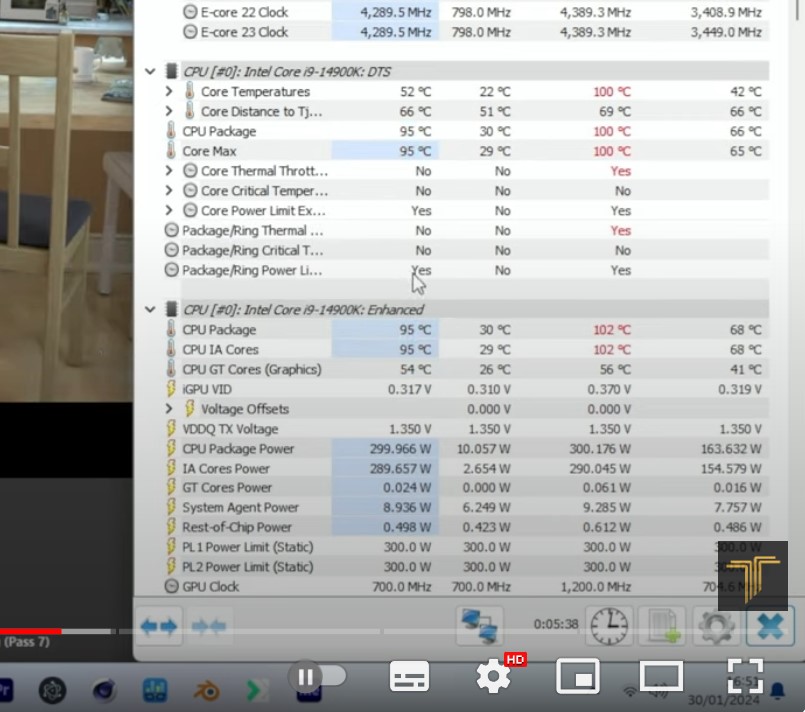This screenshot has width=805, height=712.
Task: Click the red video progress bar
Action: (31, 631)
